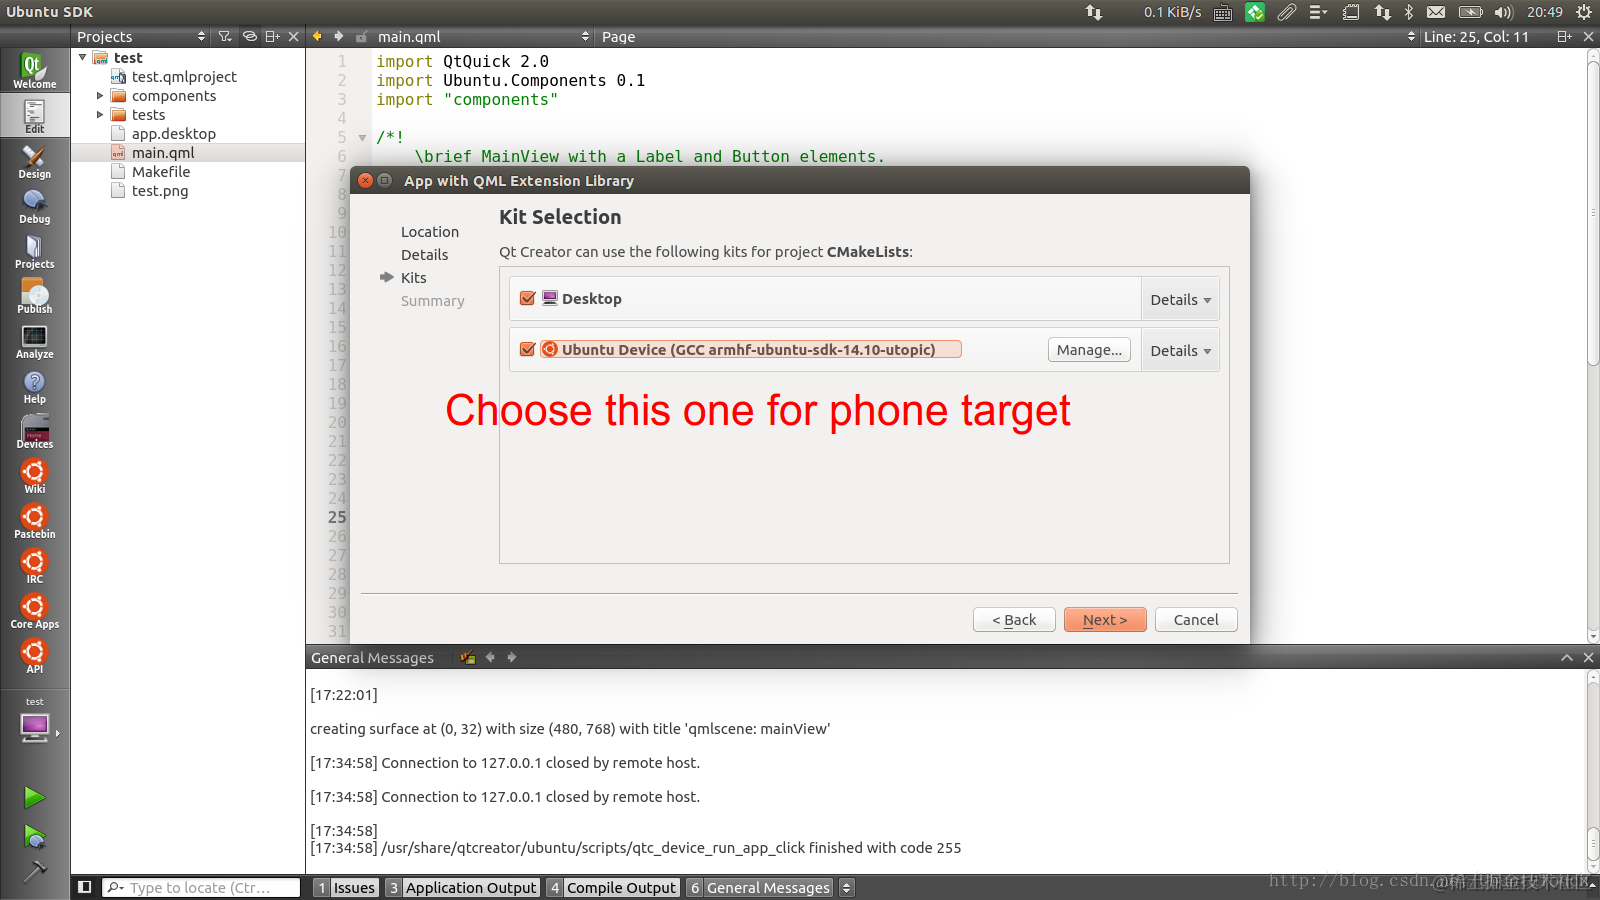The image size is (1600, 900).
Task: Select the Location wizard step
Action: click(430, 232)
